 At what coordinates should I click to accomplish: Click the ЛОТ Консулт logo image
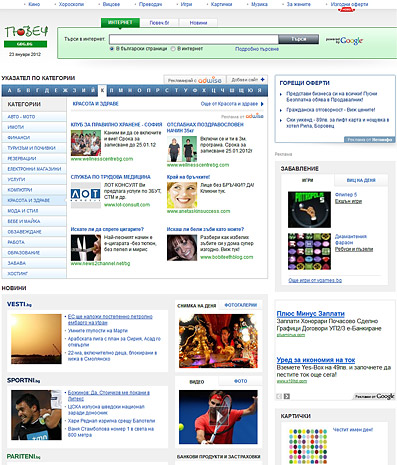pos(86,194)
